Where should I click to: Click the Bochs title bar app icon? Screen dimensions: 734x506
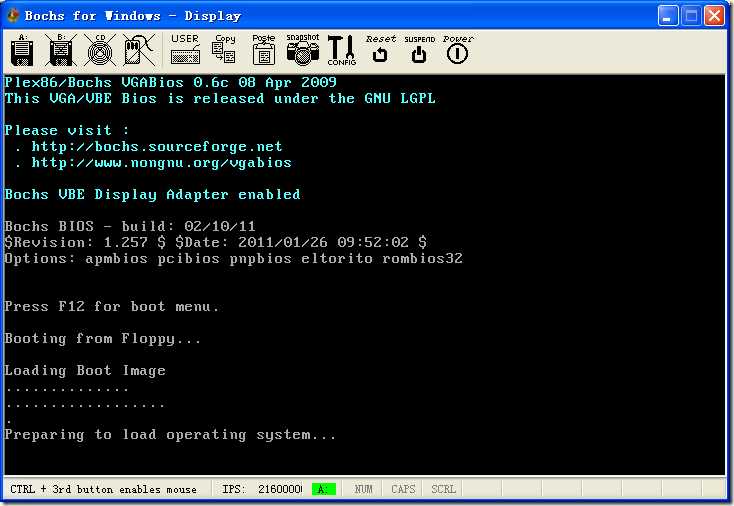click(13, 15)
